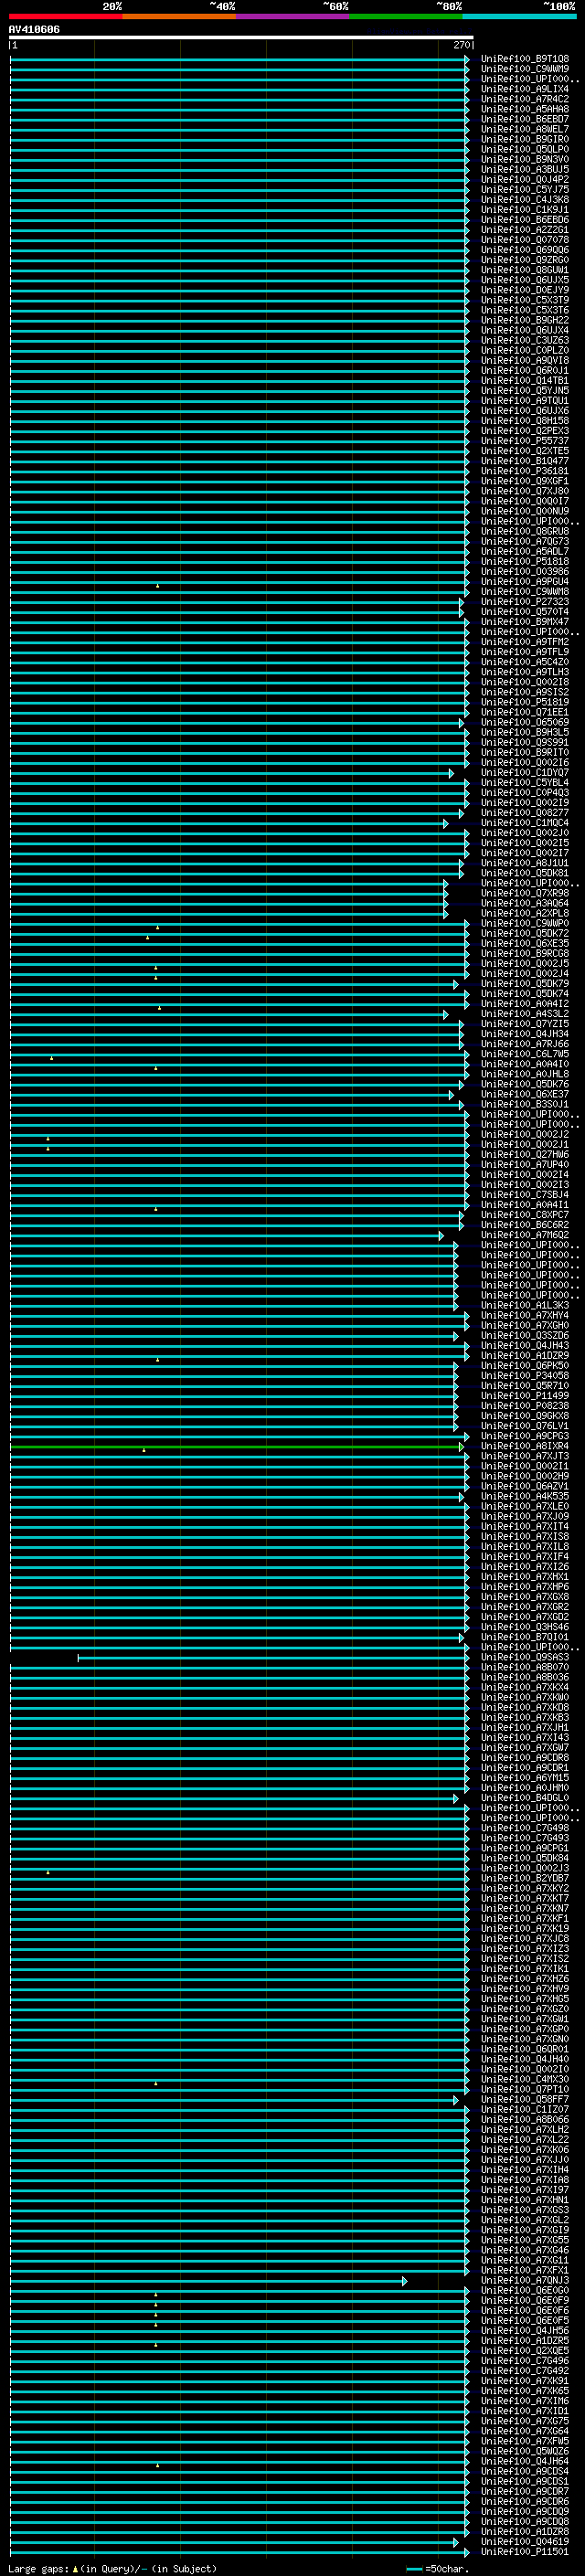Screen dimensions: 585x2576
Task: Select UniRef100_A9QVI8 hit name
Action: [x=525, y=360]
